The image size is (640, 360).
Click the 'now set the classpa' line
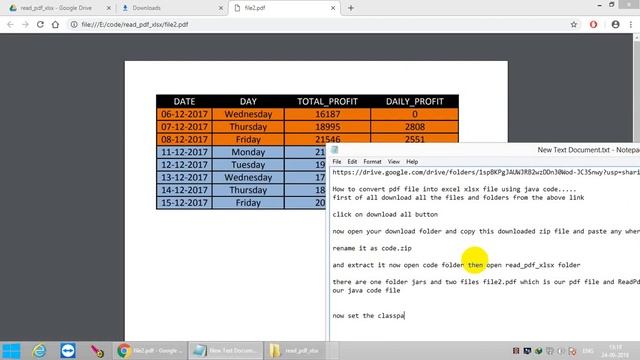point(368,316)
